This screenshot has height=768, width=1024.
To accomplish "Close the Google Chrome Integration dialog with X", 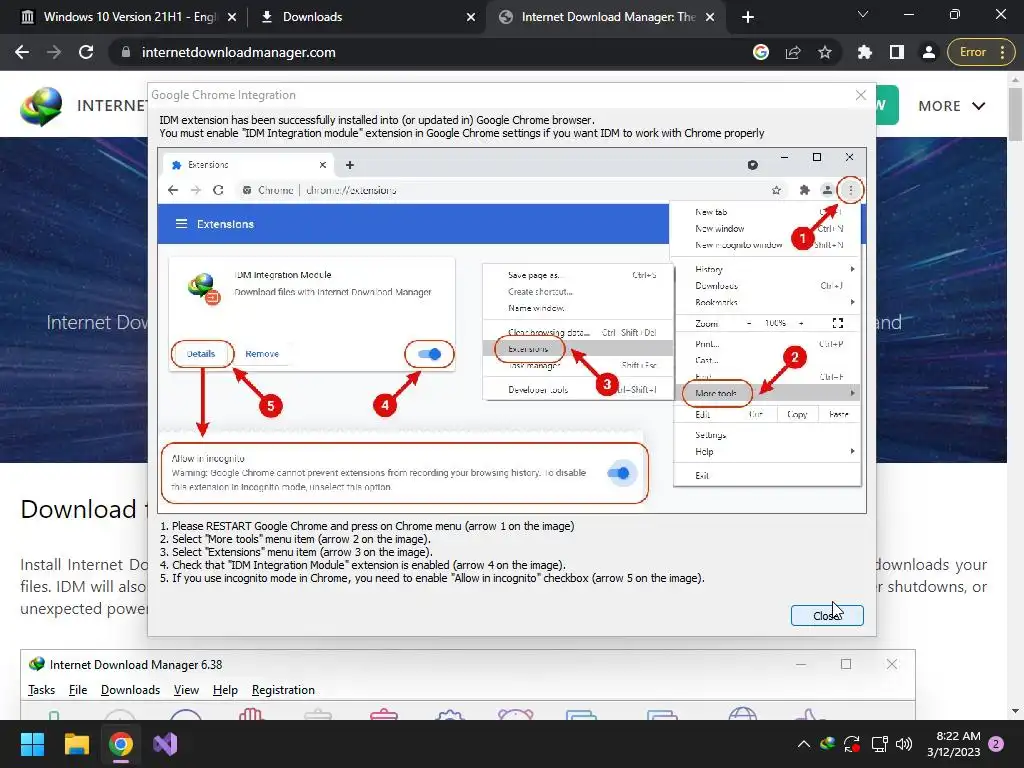I will tap(861, 95).
